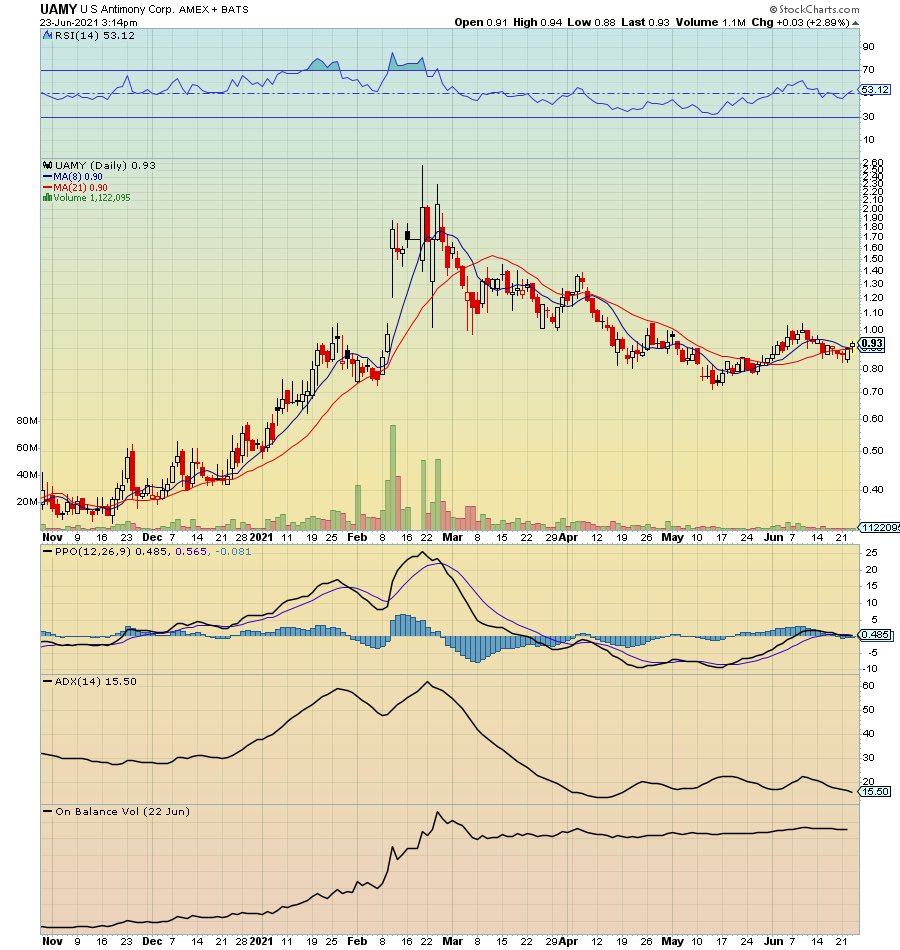Click the Chg +0.03 (+2.89%) value
The image size is (900, 950).
point(800,22)
